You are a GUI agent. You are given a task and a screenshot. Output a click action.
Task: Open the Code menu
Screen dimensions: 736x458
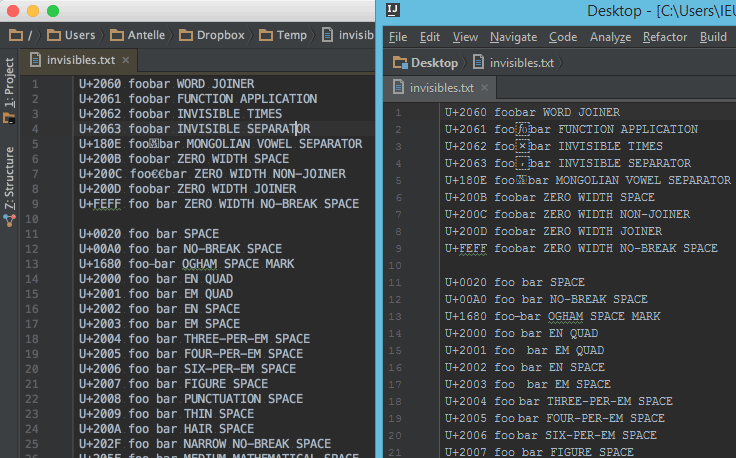[x=563, y=37]
